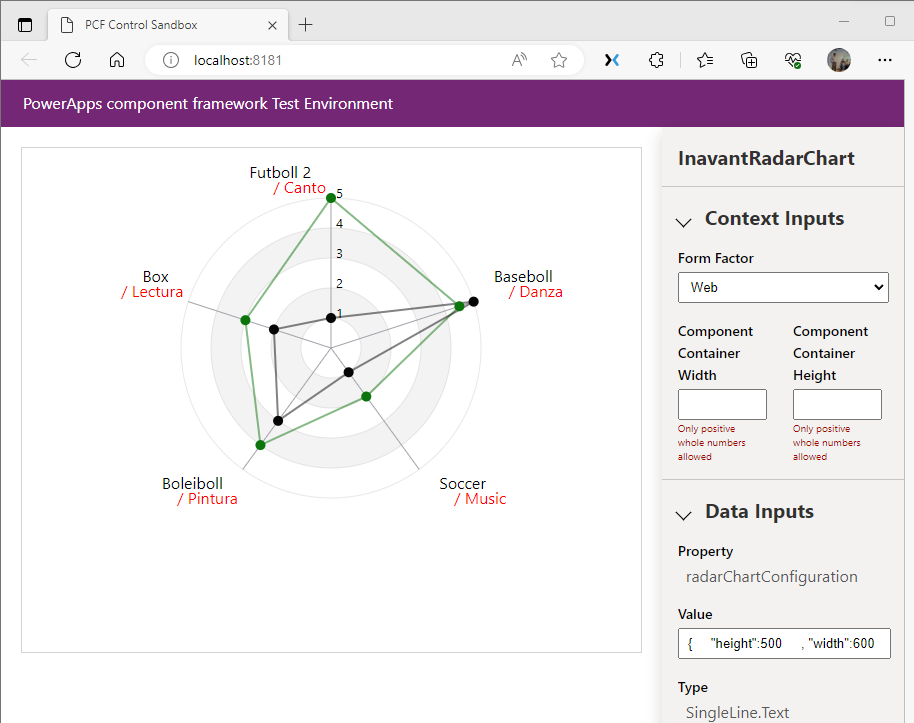This screenshot has width=914, height=723.
Task: Open the Settings and more ellipsis menu
Action: point(884,60)
